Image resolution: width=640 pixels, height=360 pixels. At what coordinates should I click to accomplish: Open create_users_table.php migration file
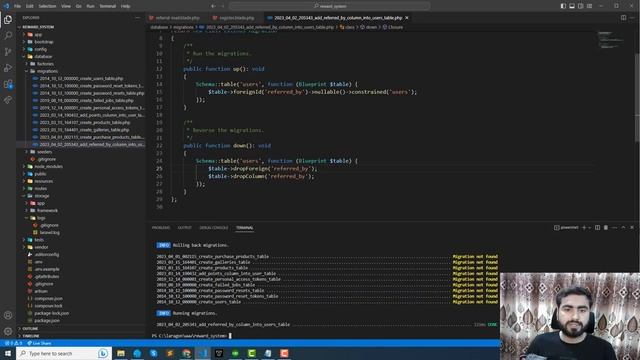81,78
